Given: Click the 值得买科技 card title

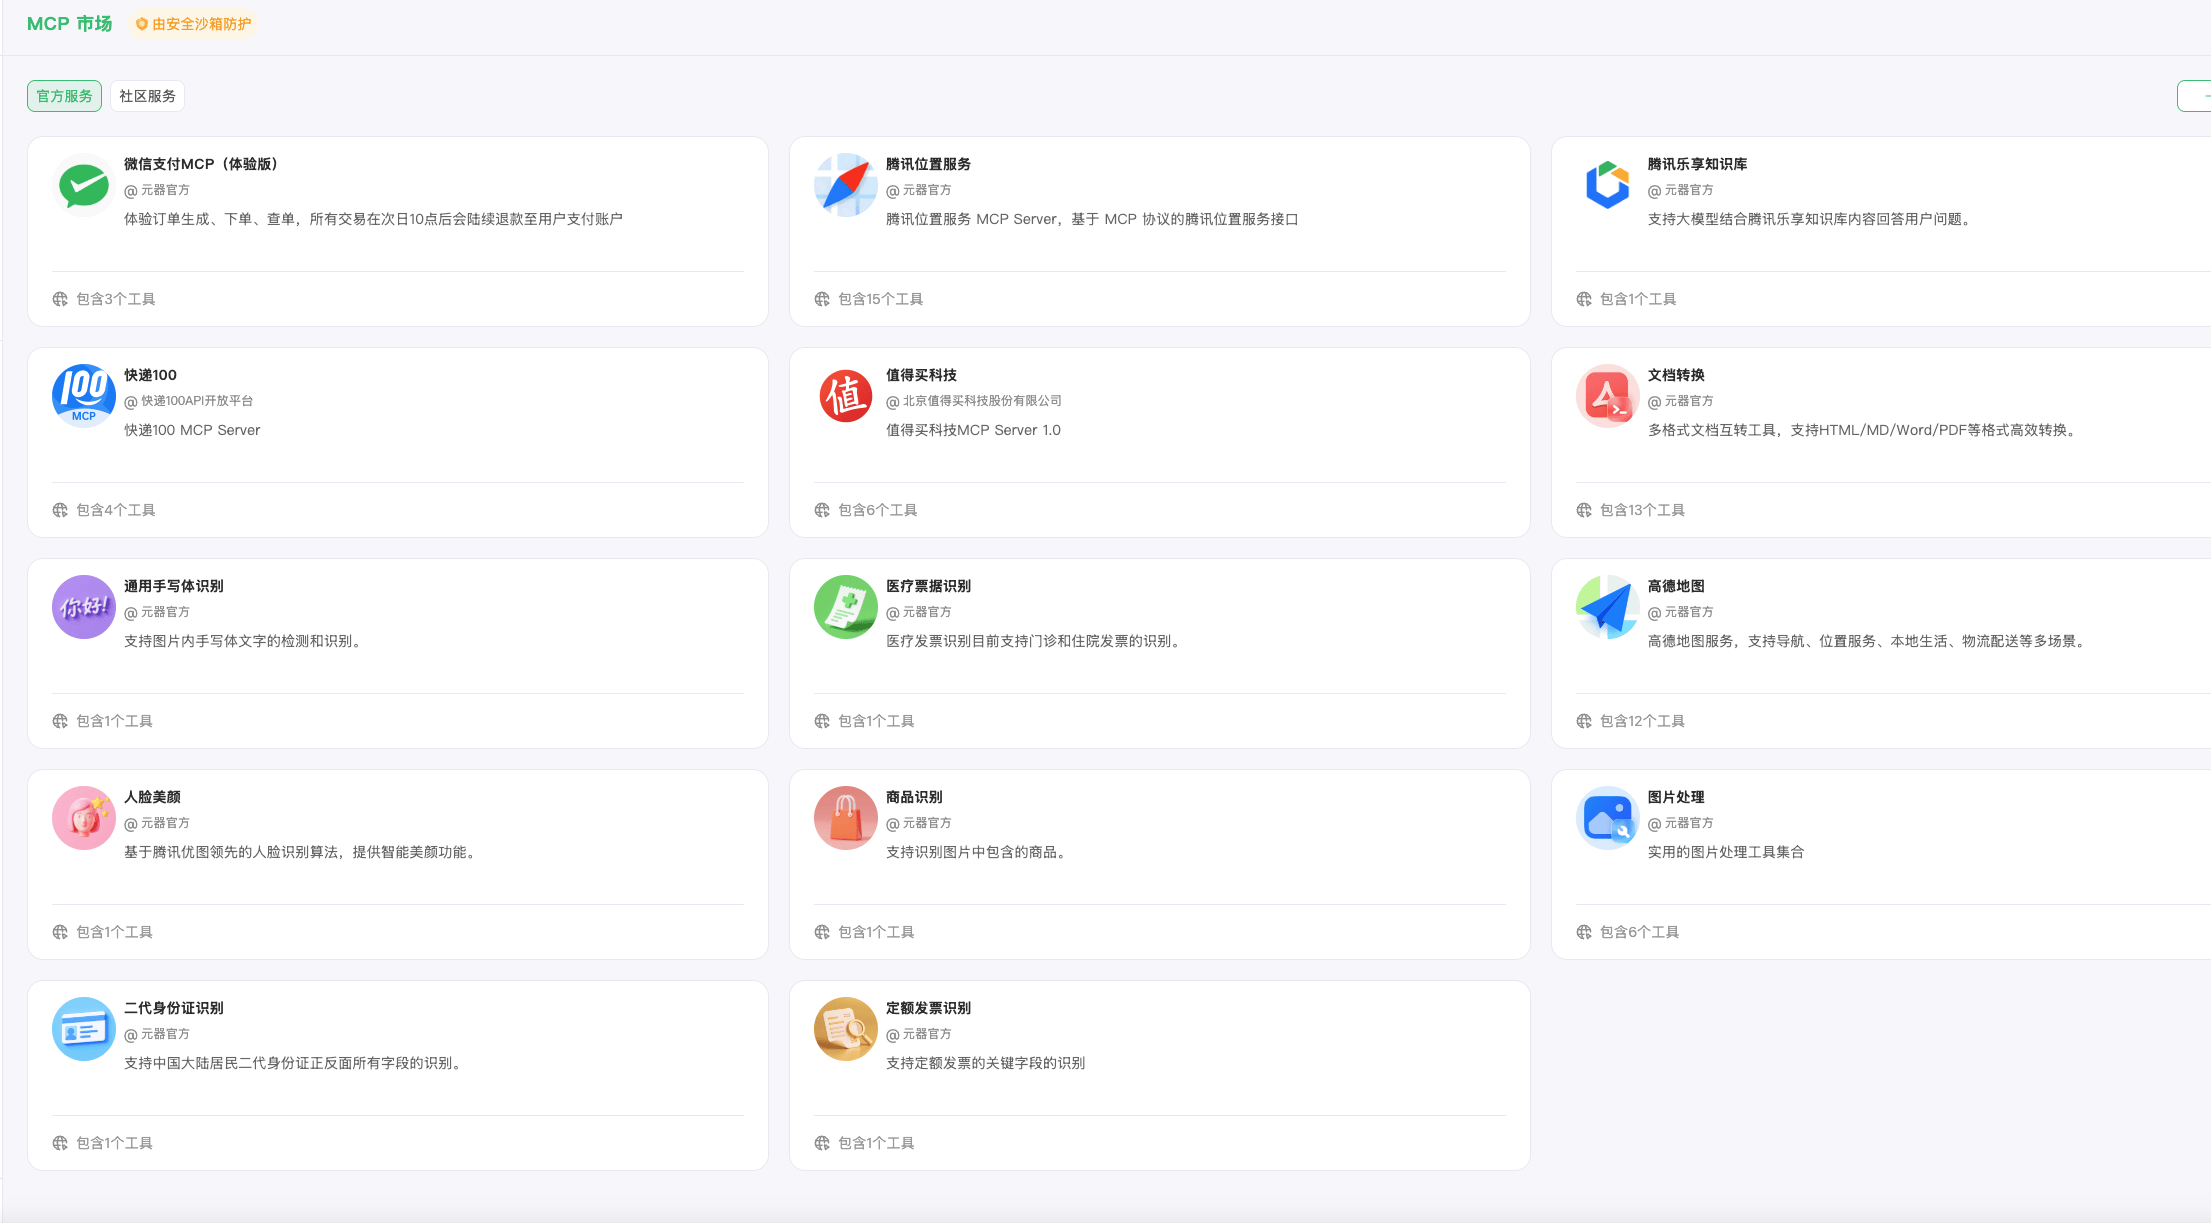Looking at the screenshot, I should click(921, 375).
